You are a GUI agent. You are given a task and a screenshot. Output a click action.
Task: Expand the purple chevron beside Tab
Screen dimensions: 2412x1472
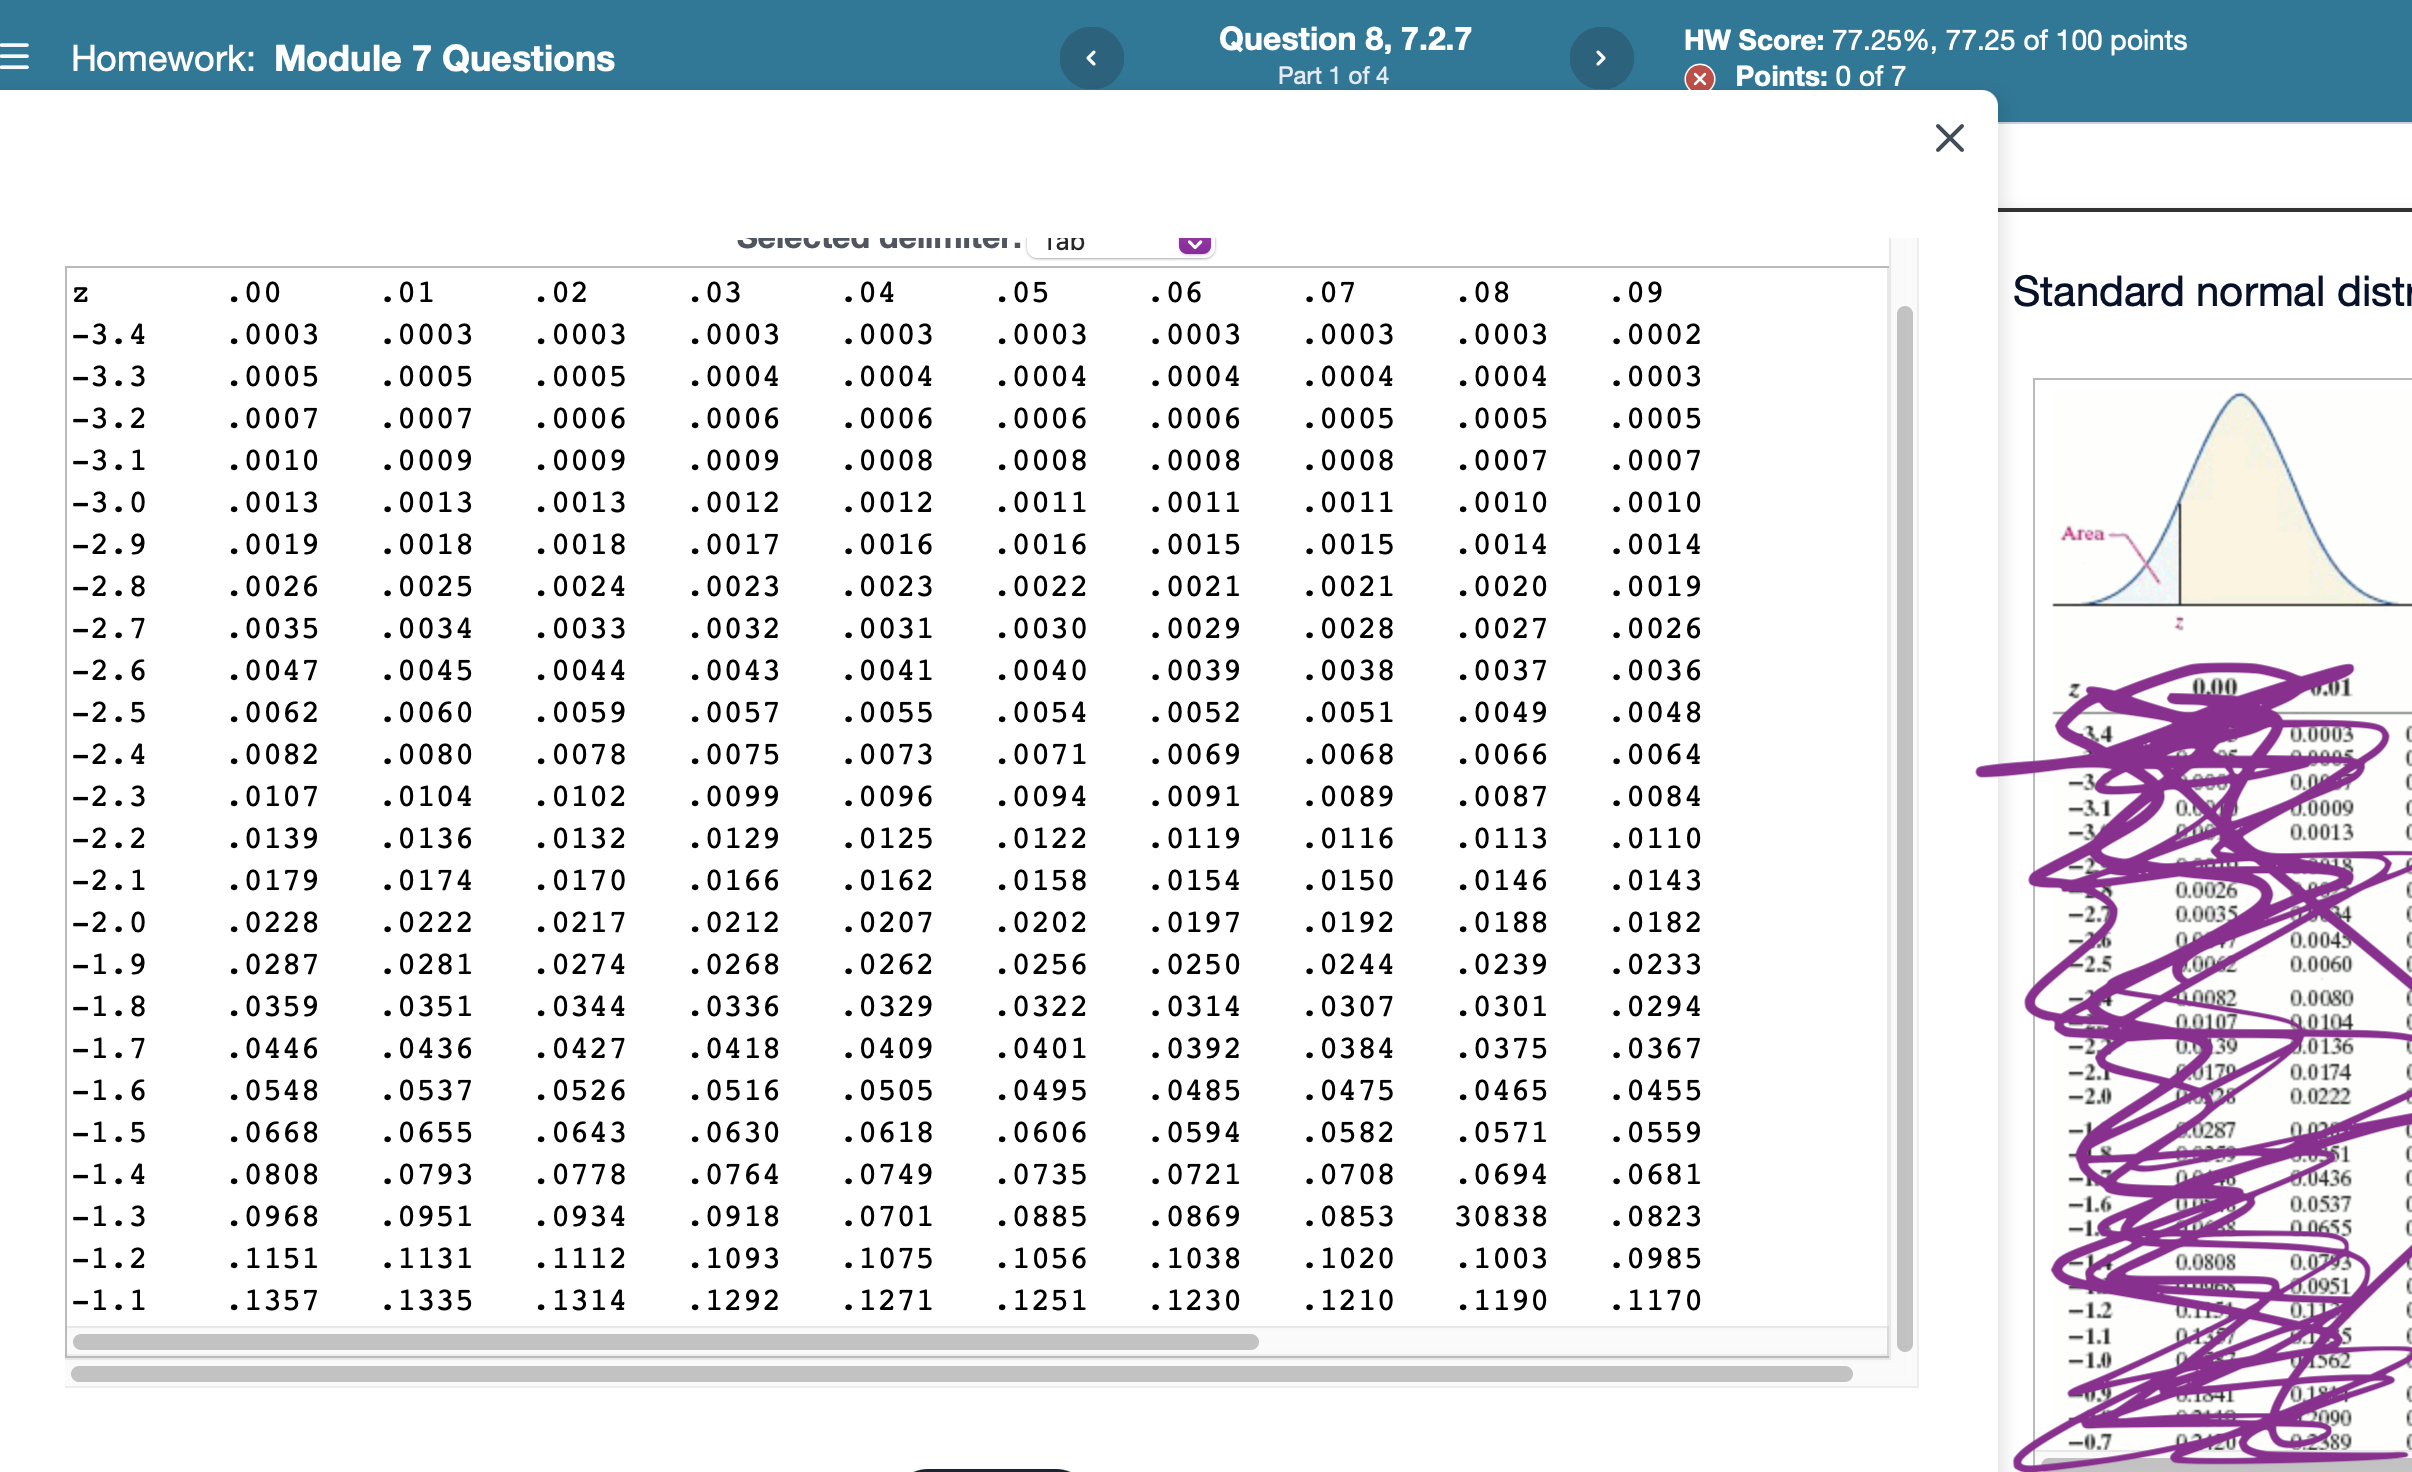point(1193,243)
